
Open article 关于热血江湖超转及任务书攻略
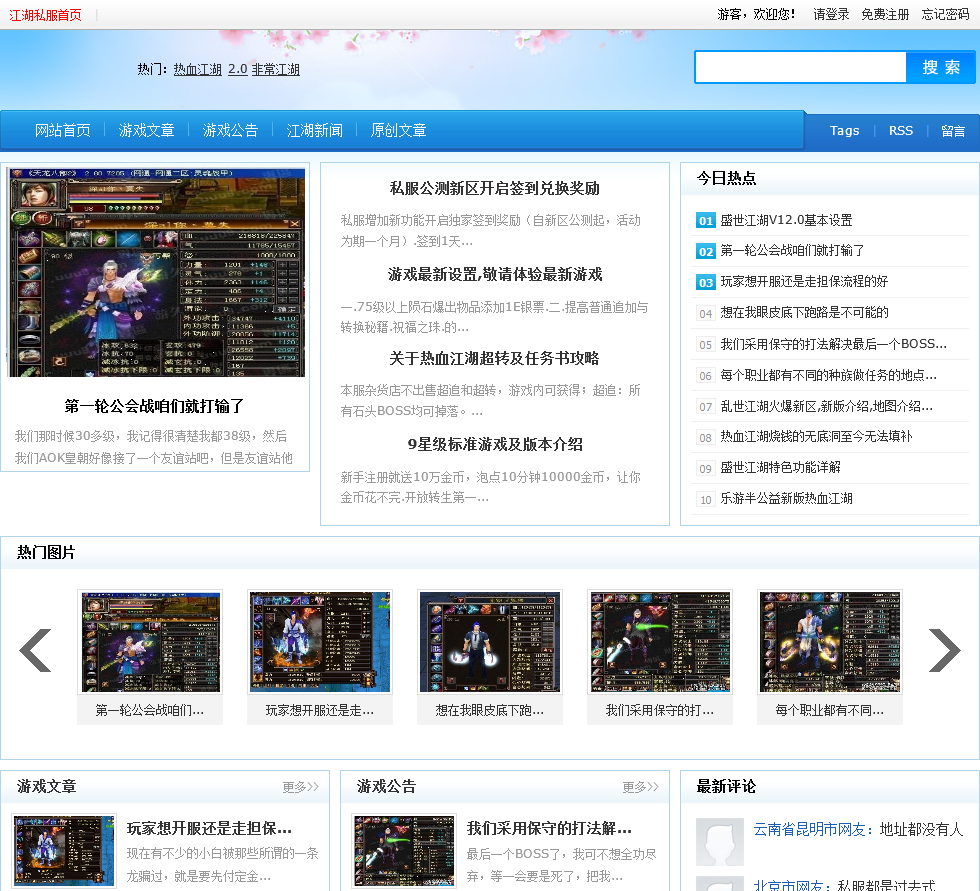[x=494, y=358]
